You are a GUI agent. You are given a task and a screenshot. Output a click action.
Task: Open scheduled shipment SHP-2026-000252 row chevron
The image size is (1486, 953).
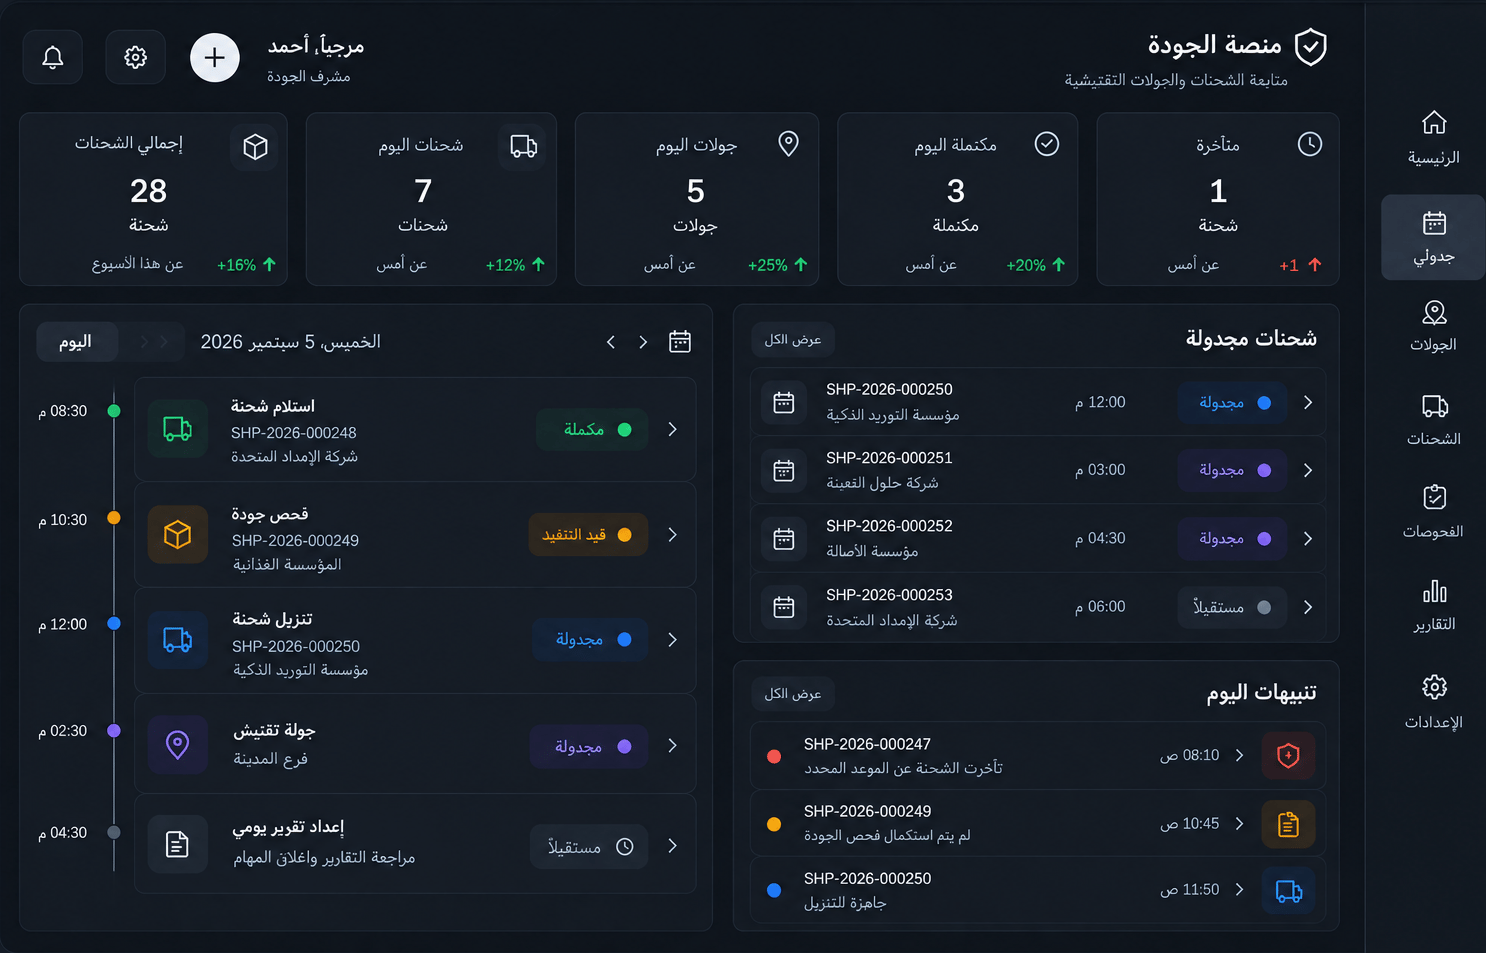point(1308,539)
